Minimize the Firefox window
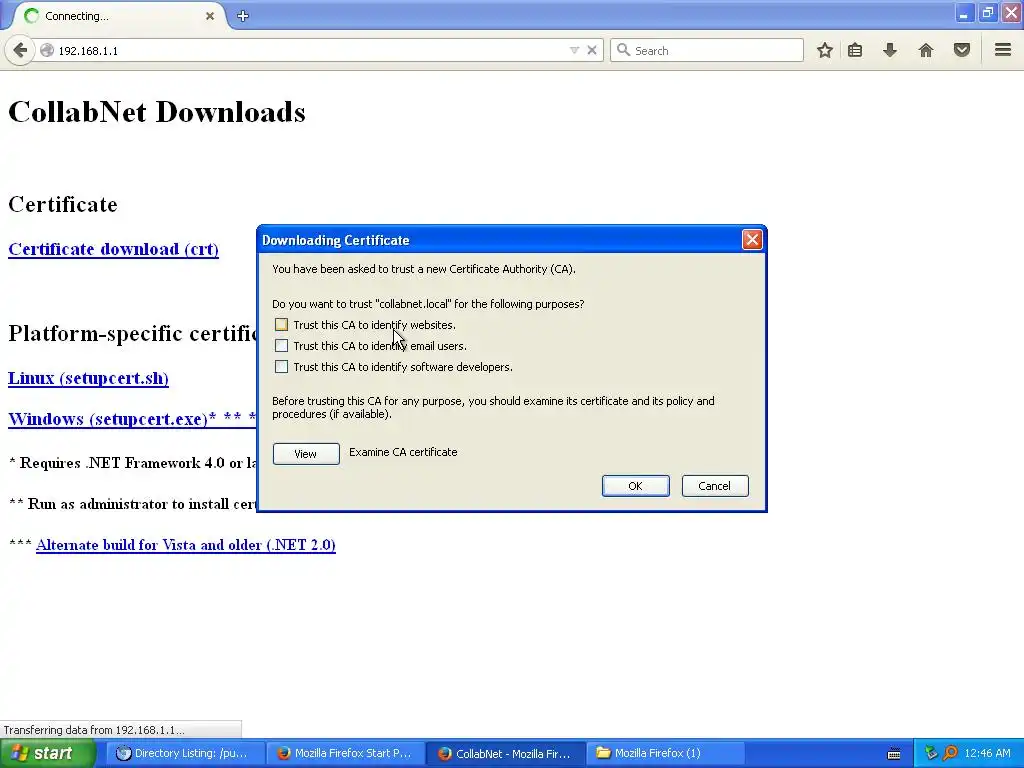The height and width of the screenshot is (768, 1024). pyautogui.click(x=963, y=13)
